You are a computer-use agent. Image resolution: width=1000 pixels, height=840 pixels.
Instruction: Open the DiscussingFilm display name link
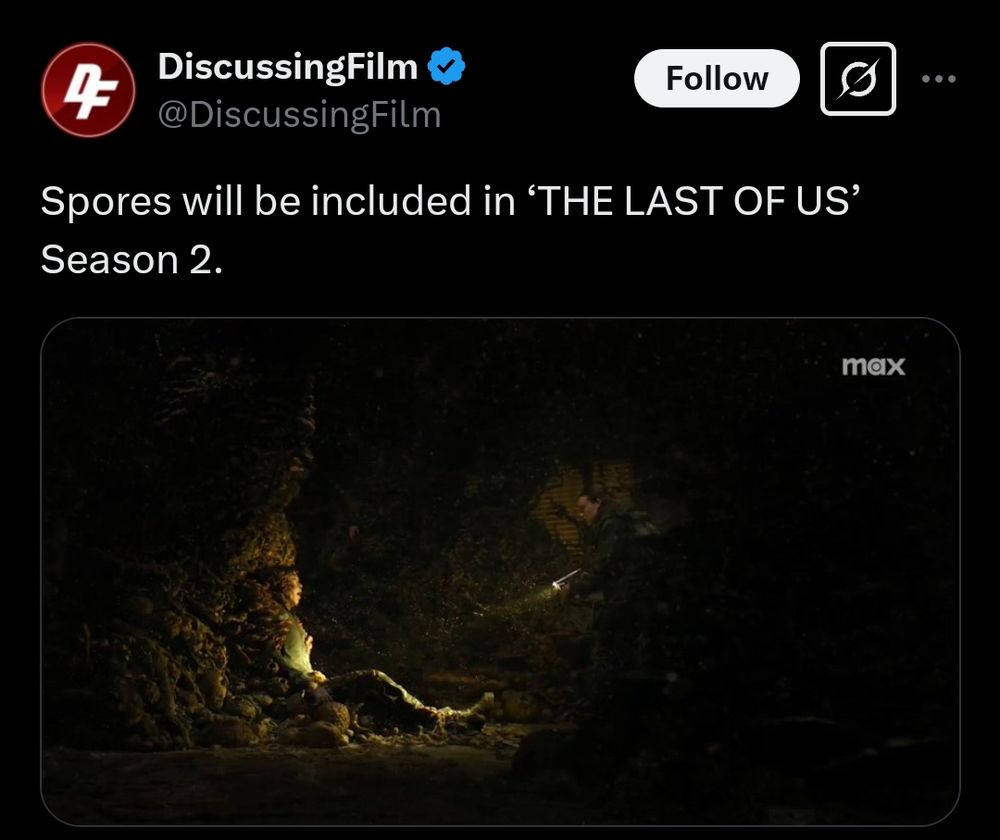click(288, 66)
